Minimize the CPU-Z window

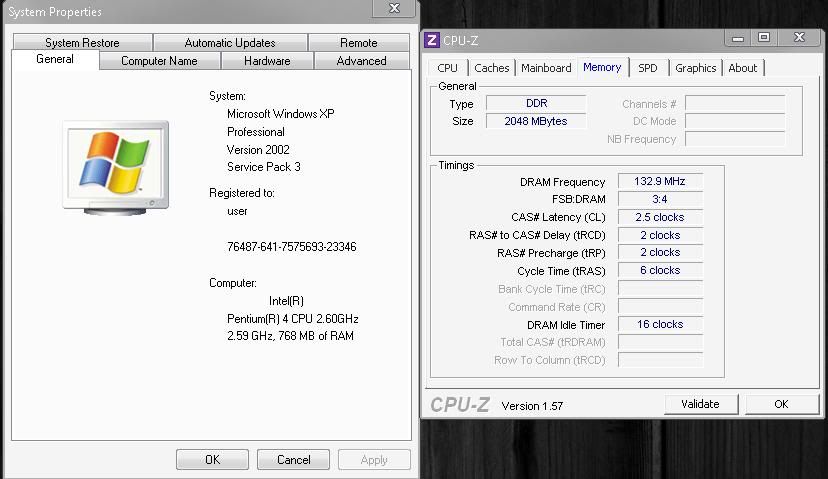point(738,38)
